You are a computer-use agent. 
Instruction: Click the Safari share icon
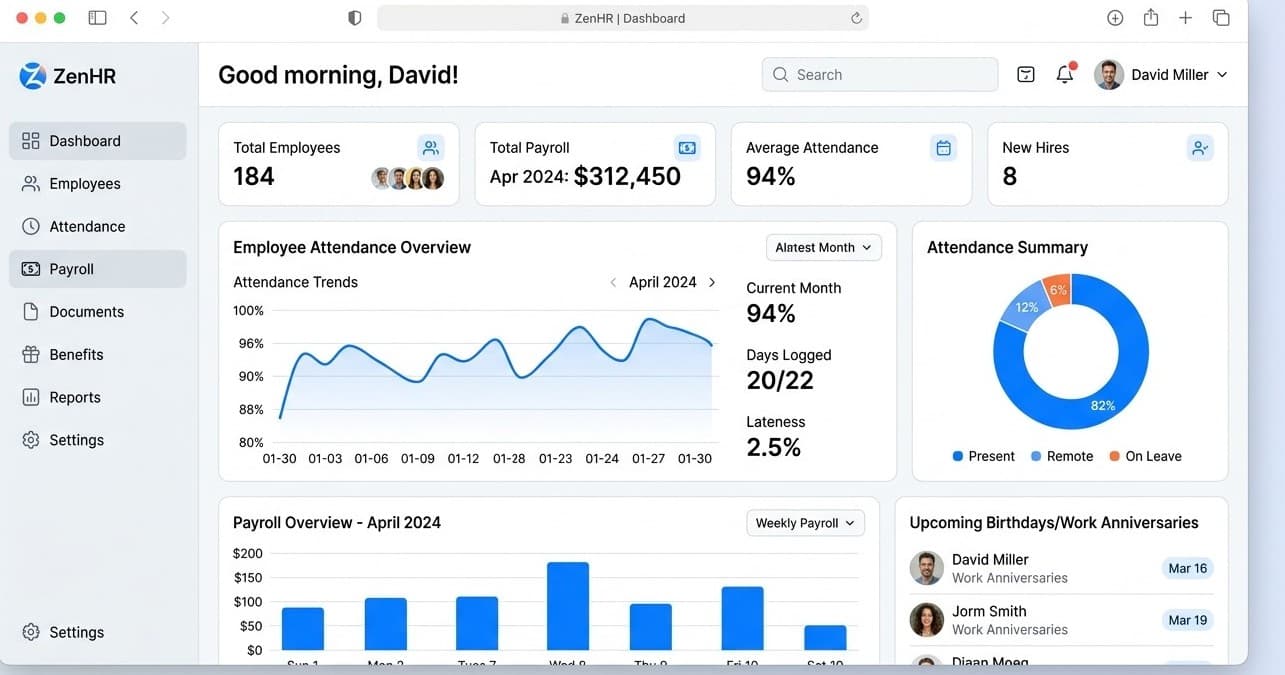pos(1151,17)
